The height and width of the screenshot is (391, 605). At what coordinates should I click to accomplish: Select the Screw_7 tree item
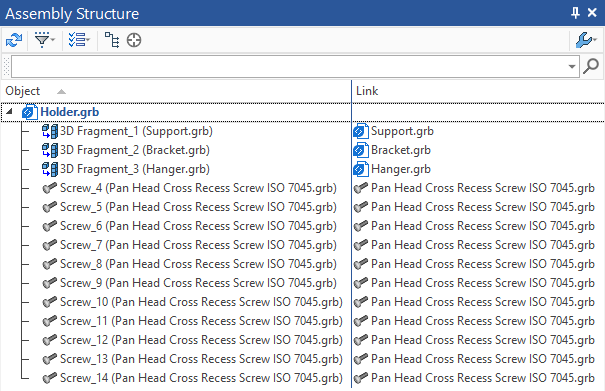pyautogui.click(x=198, y=245)
